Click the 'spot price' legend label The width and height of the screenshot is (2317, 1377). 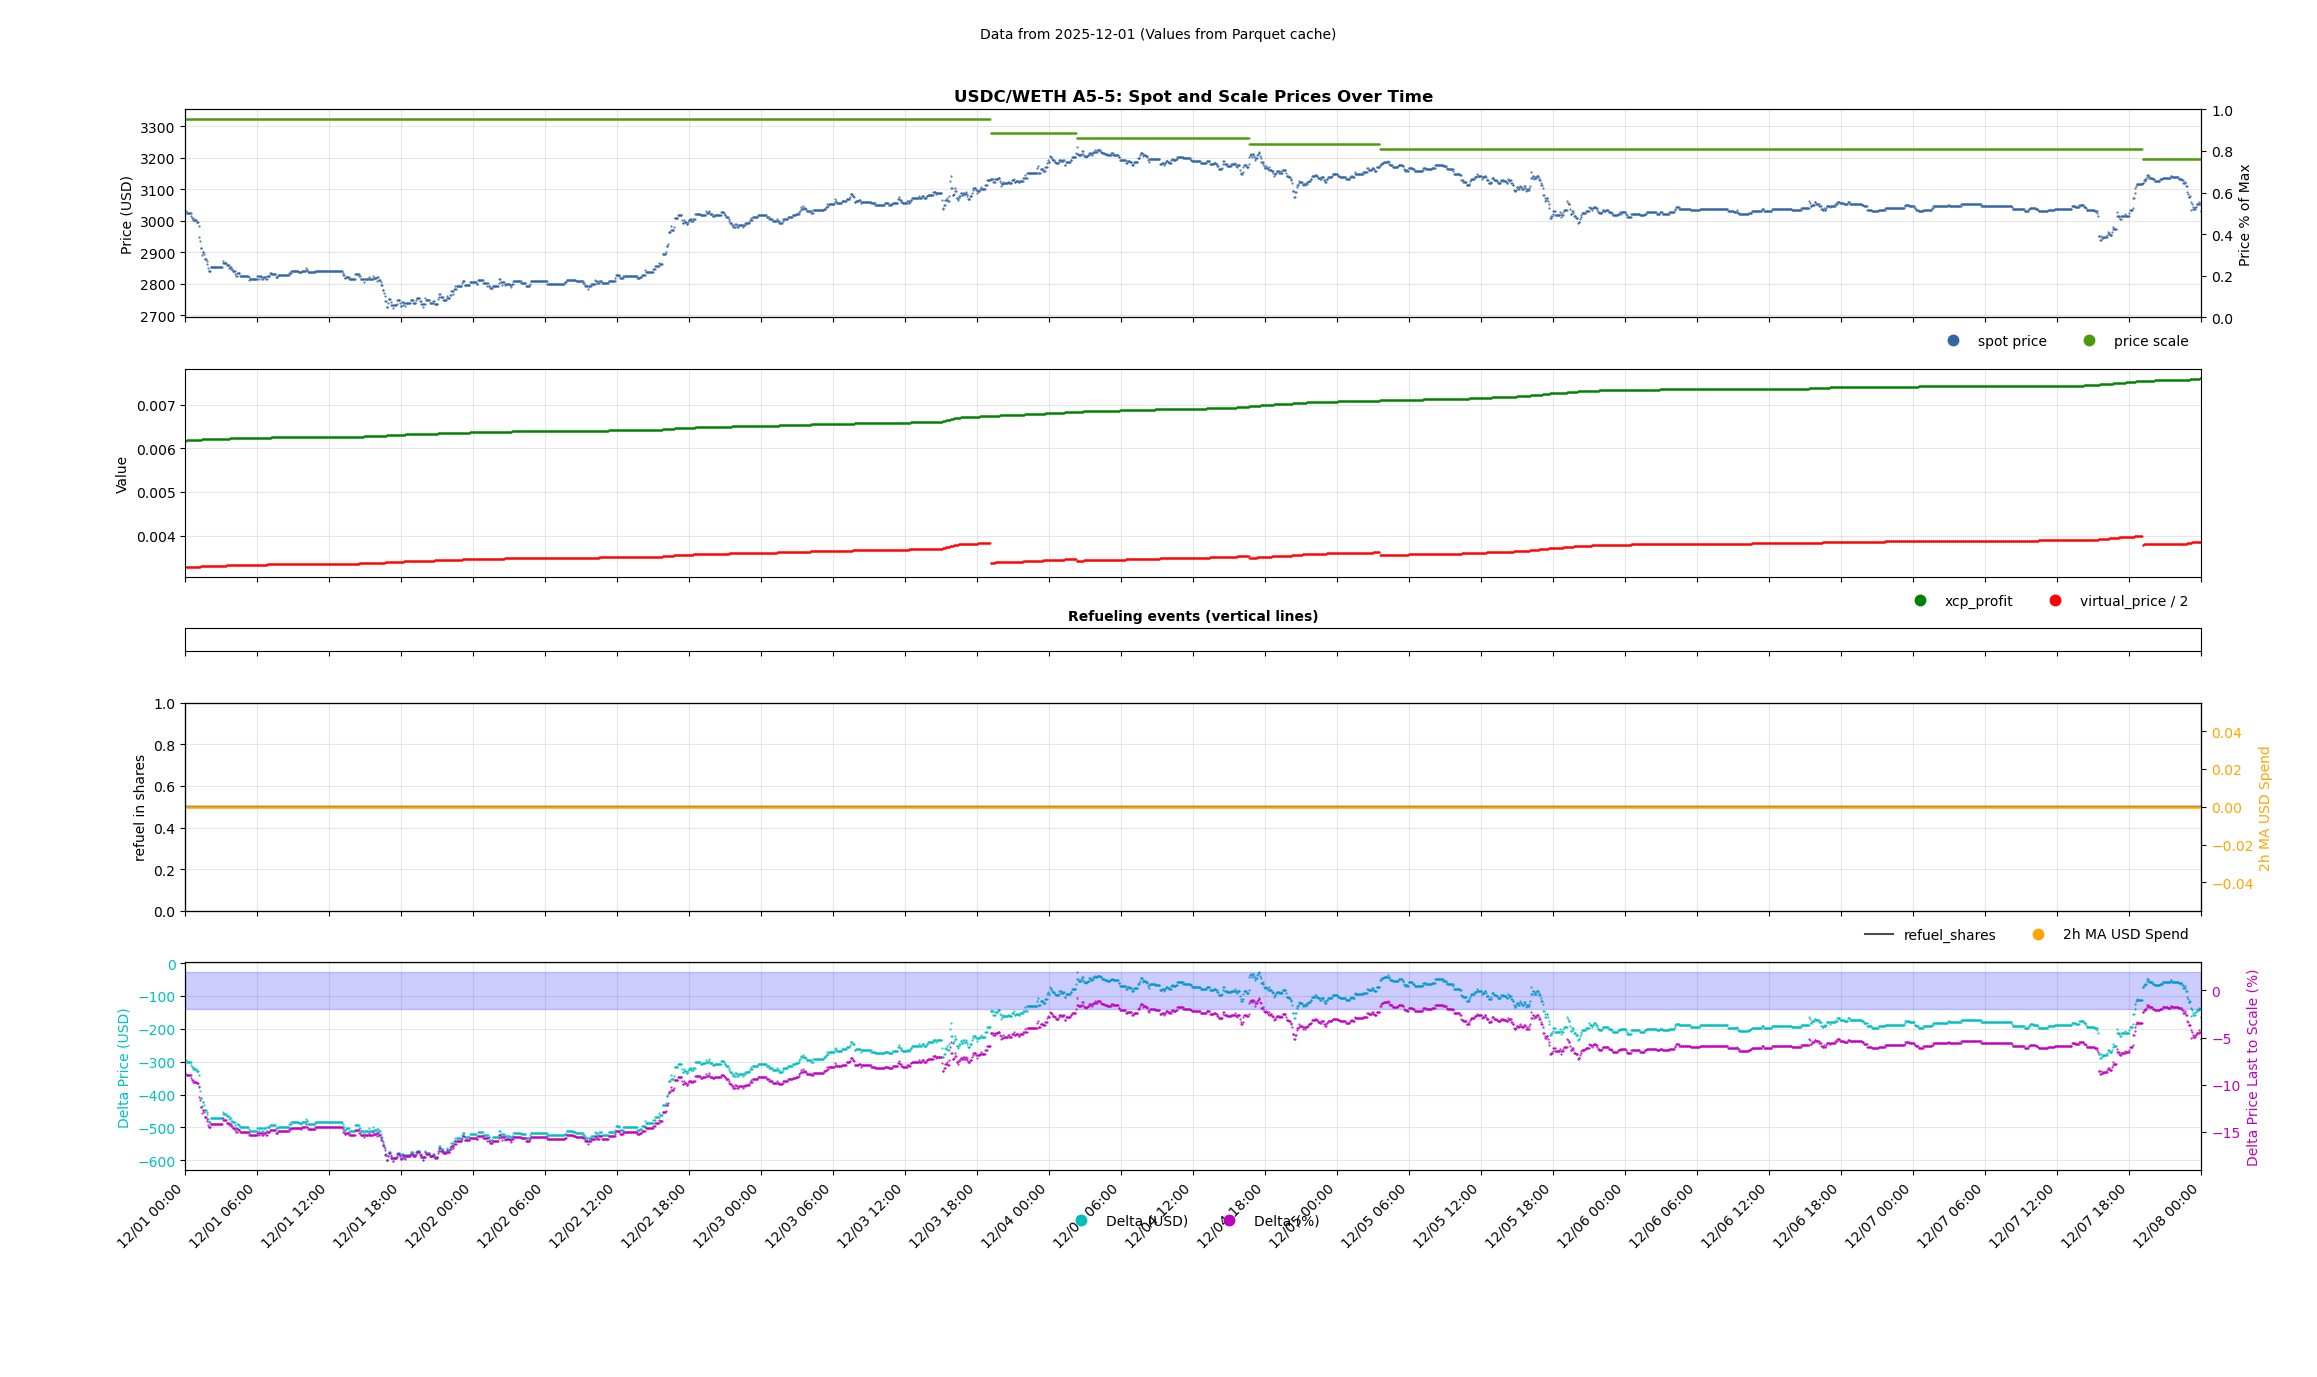coord(2011,341)
